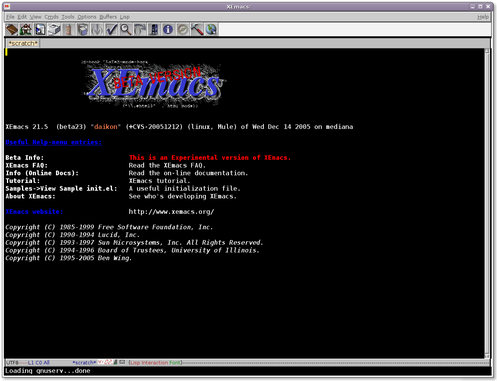Click 'Lisp Interaction' mode in modeline

(149, 362)
